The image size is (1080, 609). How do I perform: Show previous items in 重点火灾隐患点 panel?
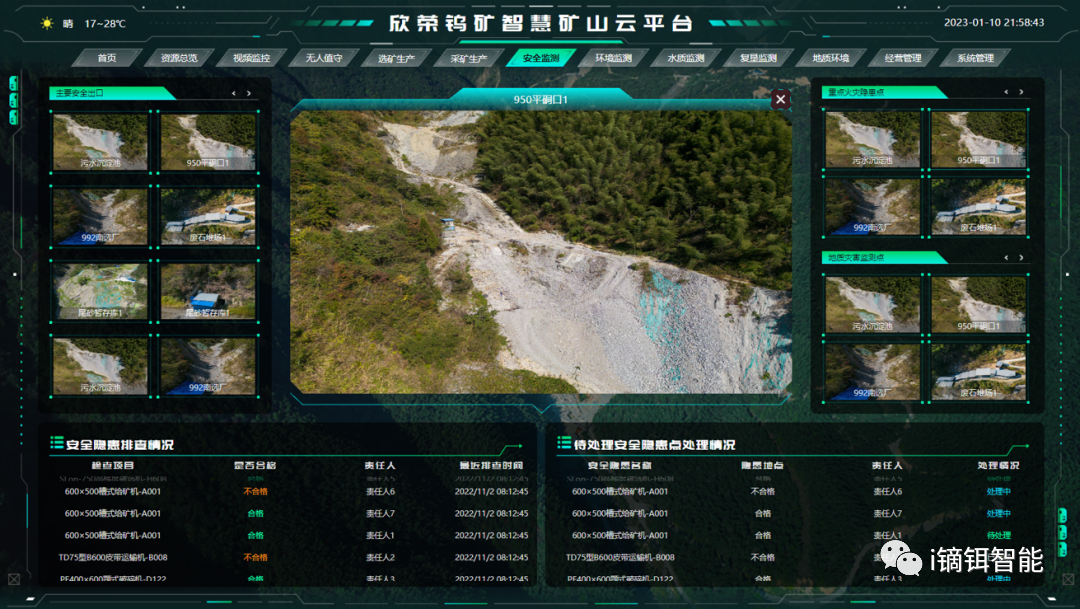point(1005,92)
